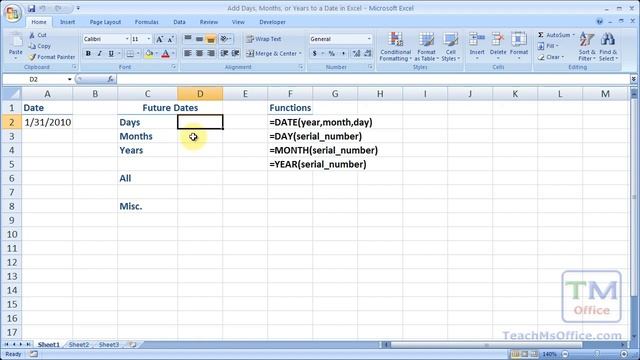
Task: Click Merge & Center
Action: [x=274, y=53]
